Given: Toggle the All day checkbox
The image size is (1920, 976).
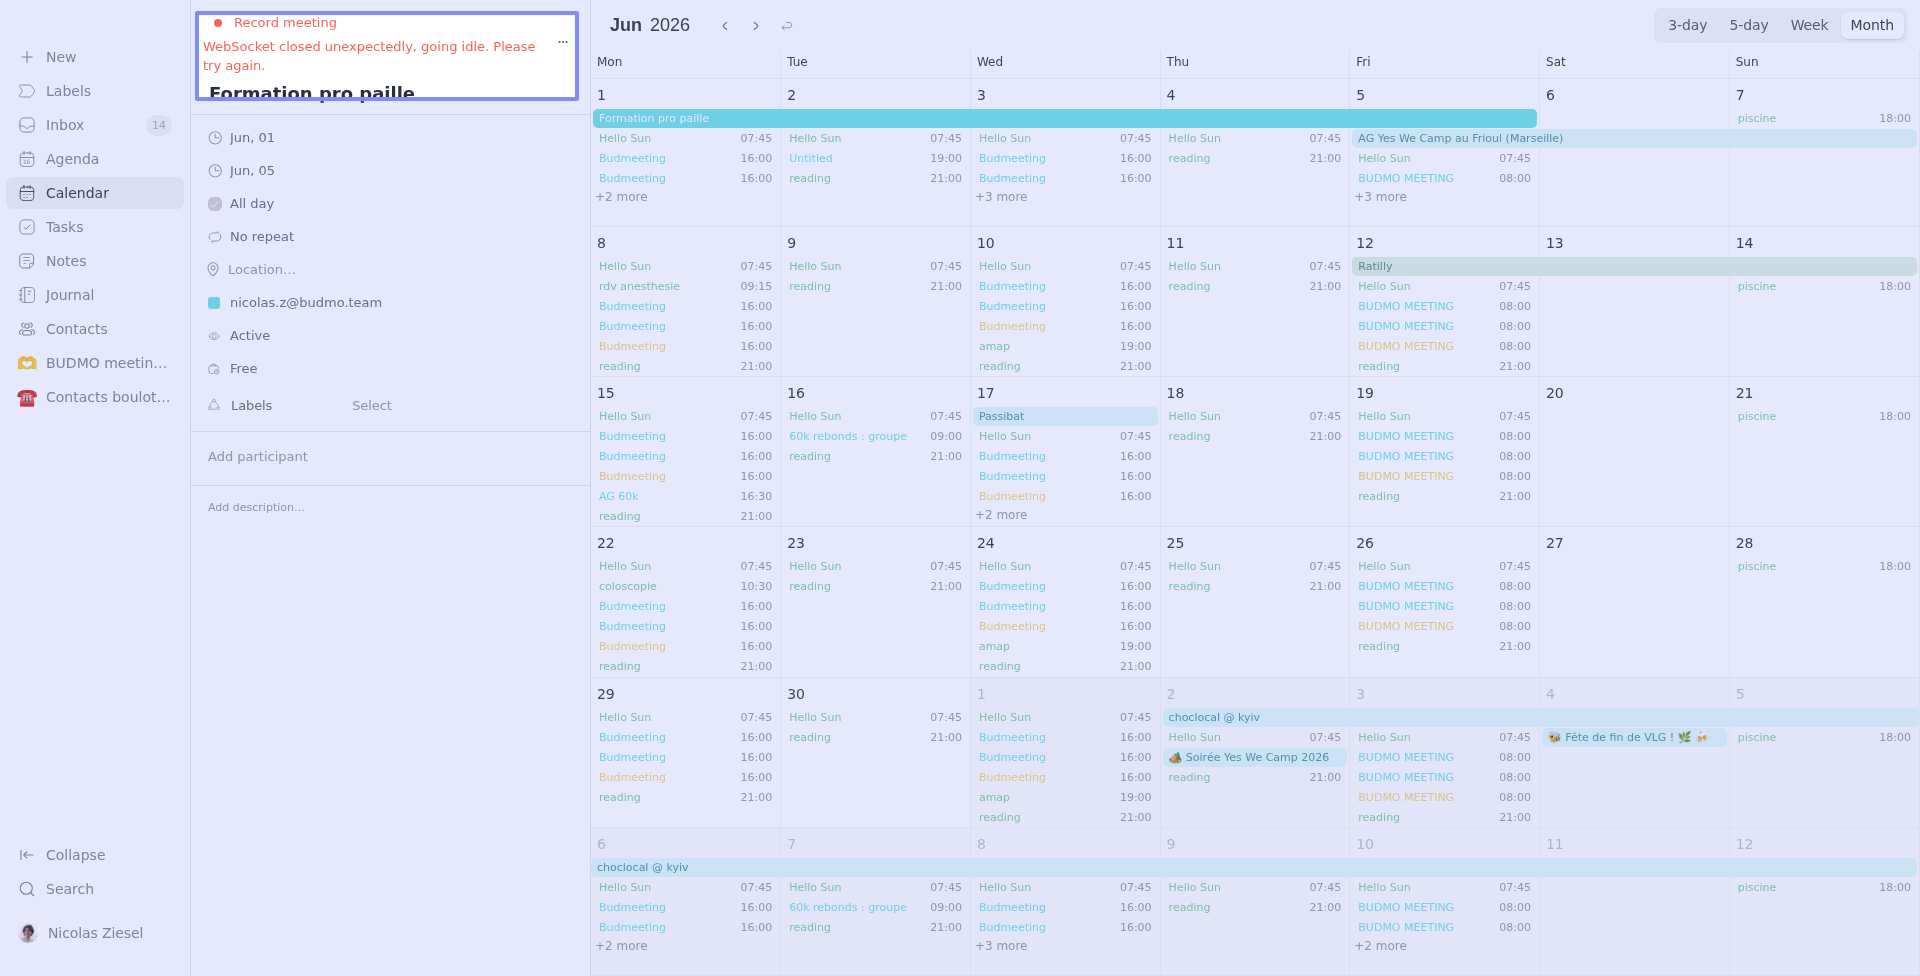Looking at the screenshot, I should coord(215,204).
